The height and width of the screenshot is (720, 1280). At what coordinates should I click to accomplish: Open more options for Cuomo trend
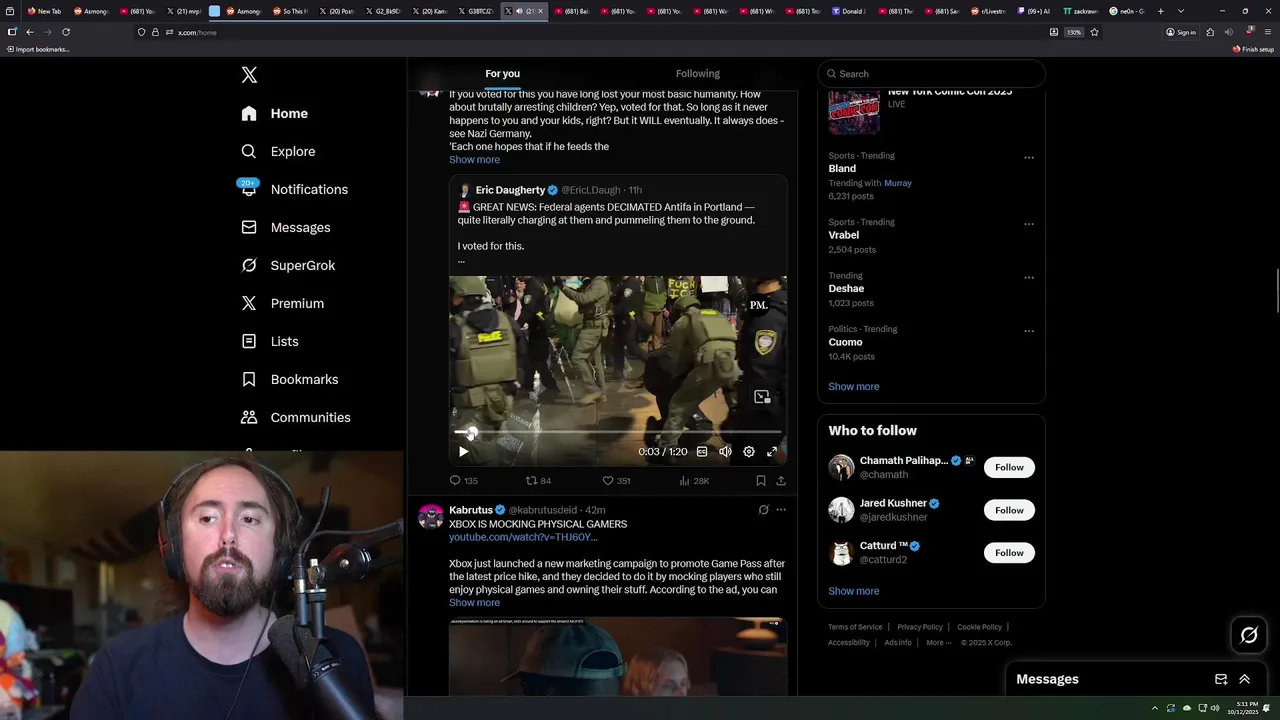pos(1028,331)
